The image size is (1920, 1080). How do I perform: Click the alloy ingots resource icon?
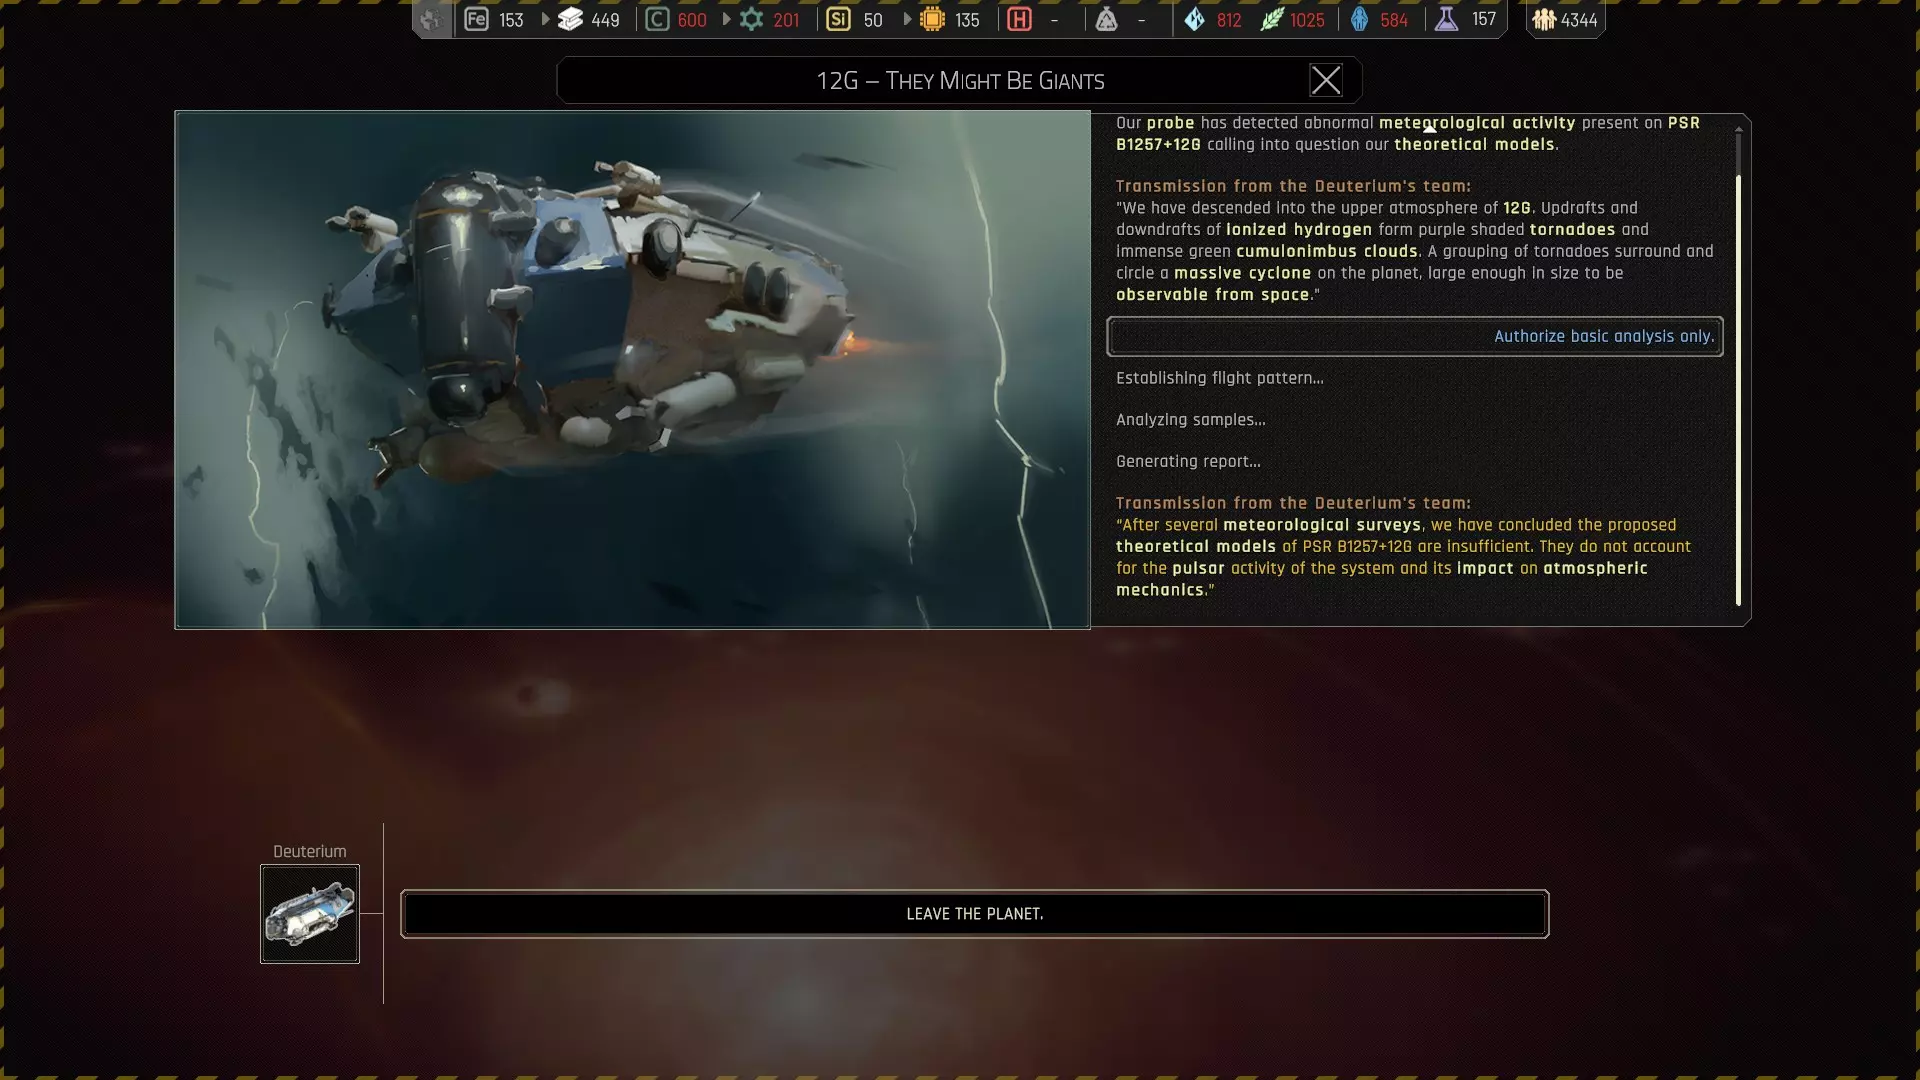click(570, 19)
